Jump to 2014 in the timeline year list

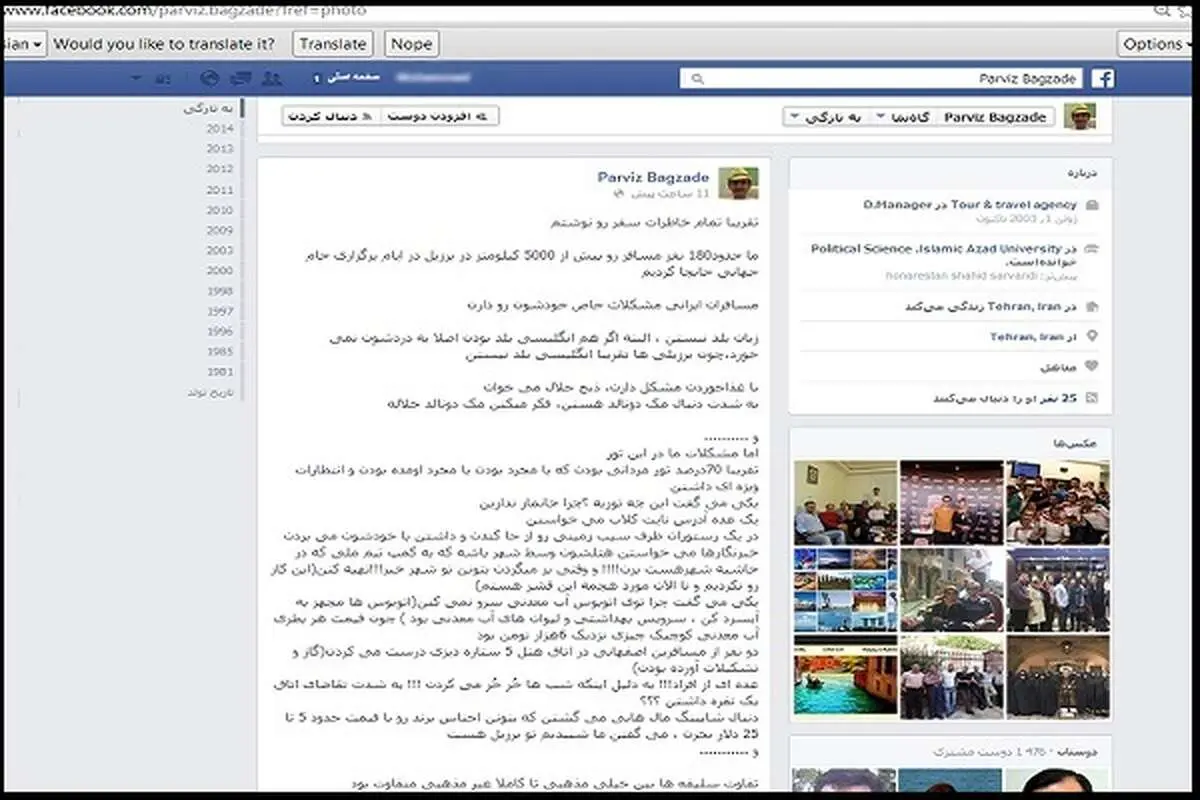click(x=220, y=129)
